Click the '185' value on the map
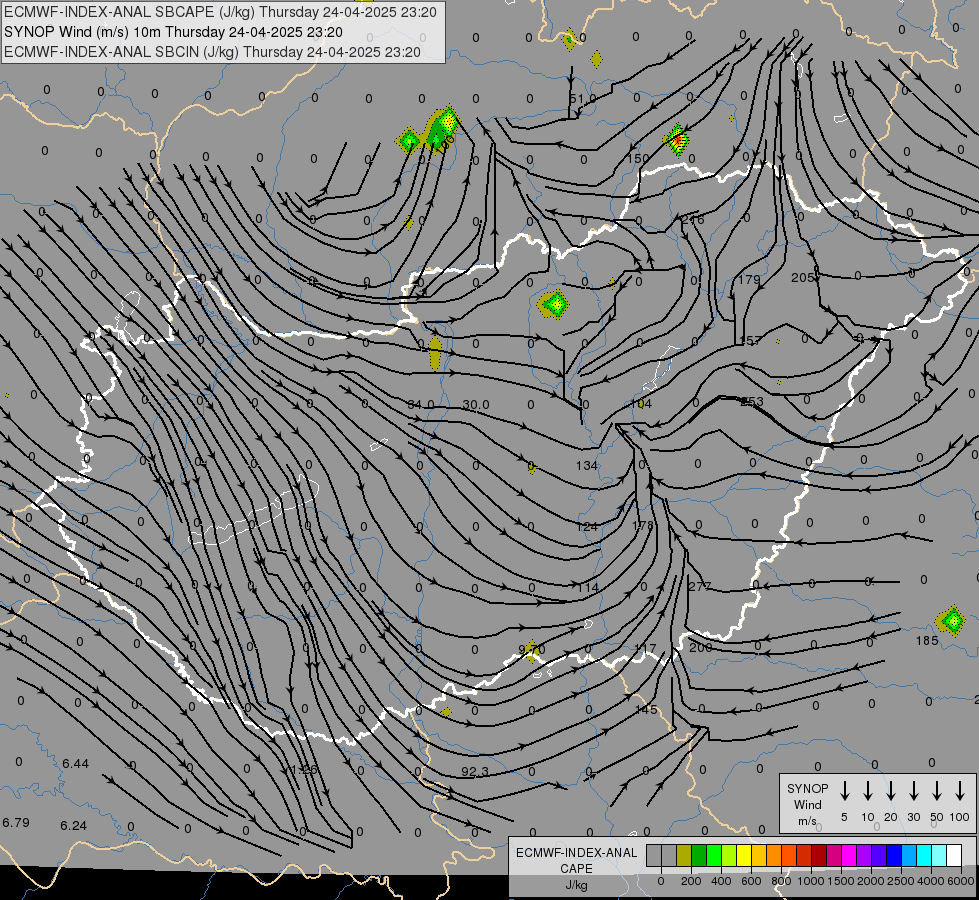979x900 pixels. coord(927,640)
